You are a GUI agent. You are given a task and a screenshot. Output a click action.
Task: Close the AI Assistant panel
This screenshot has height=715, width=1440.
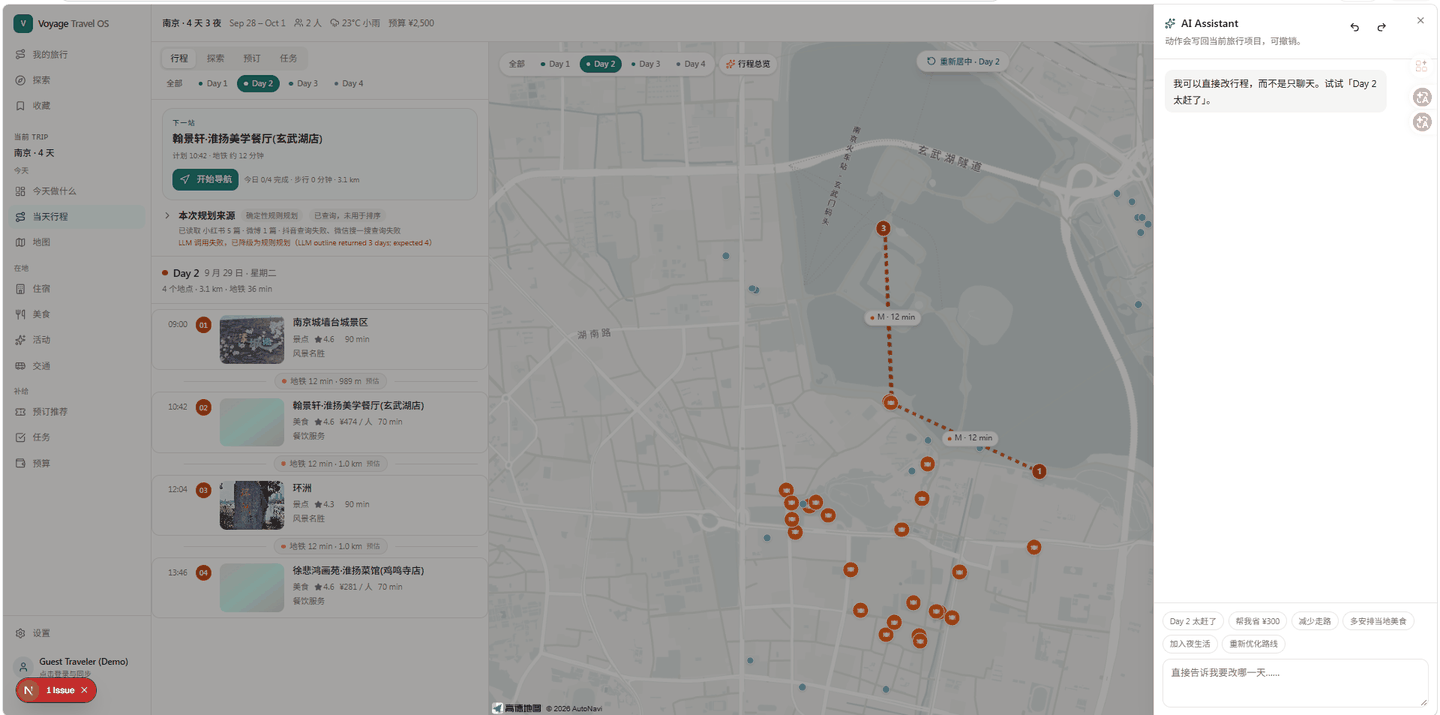point(1420,20)
